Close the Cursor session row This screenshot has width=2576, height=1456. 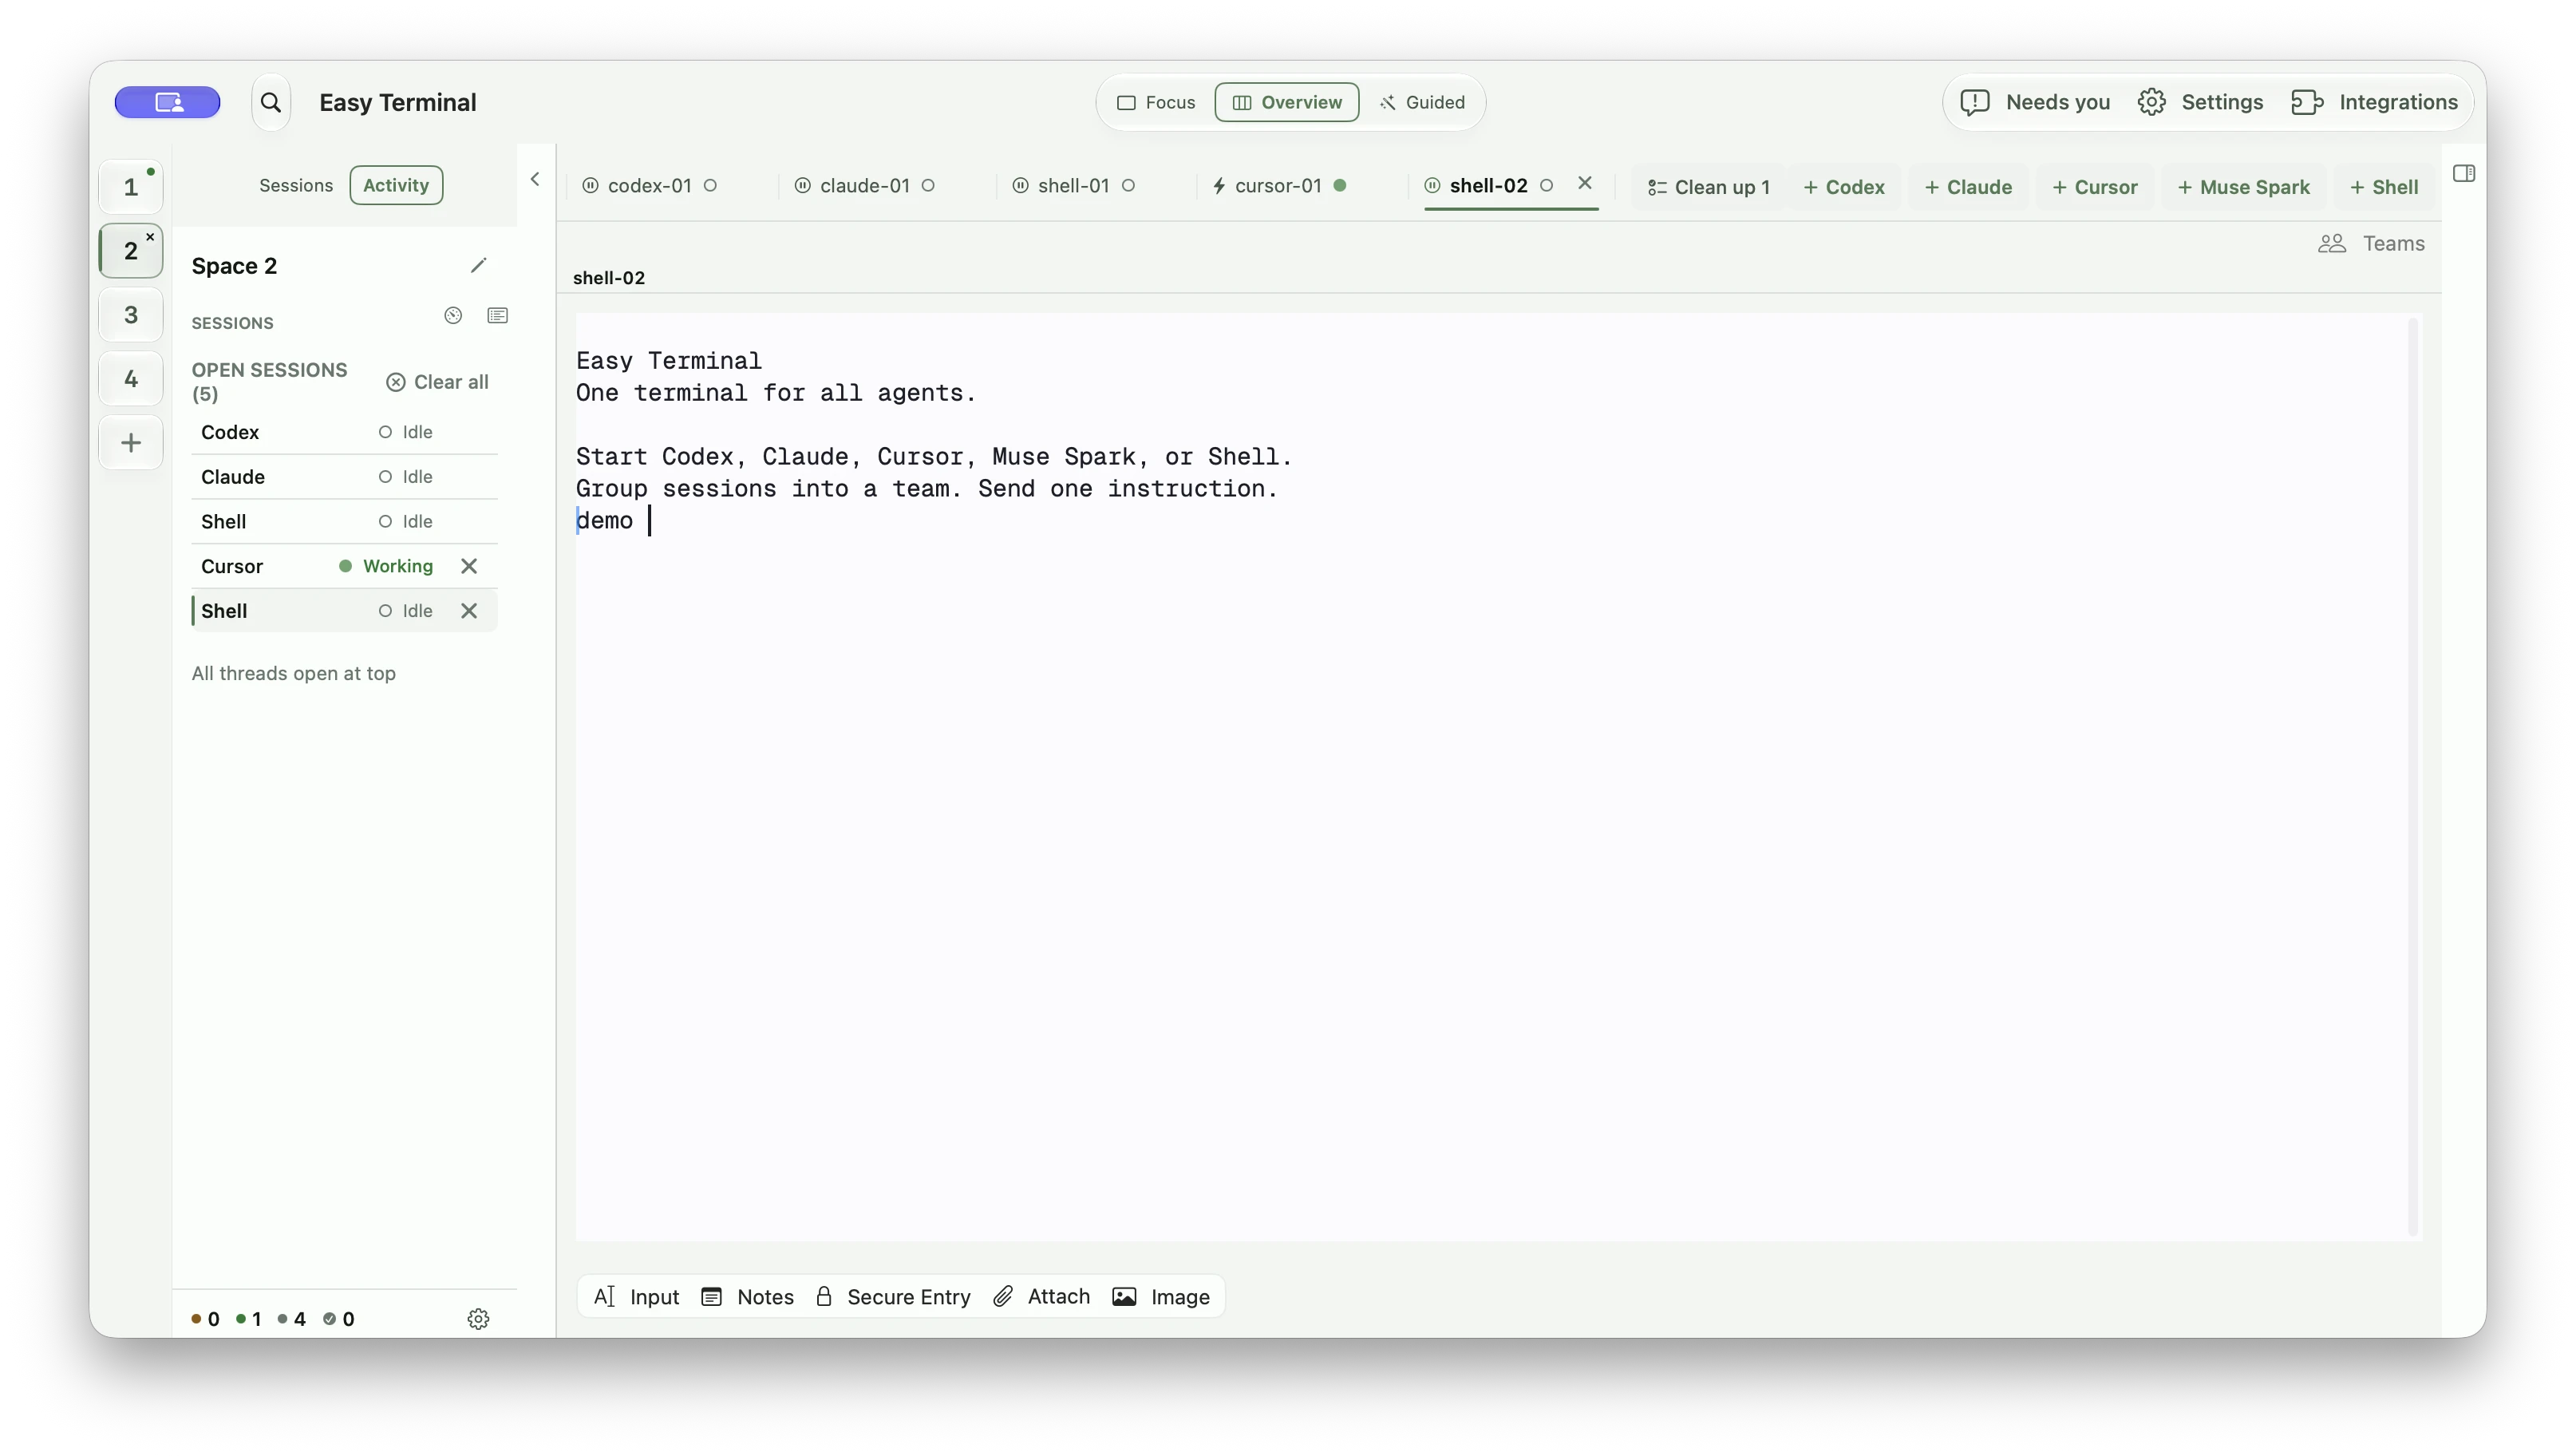click(x=469, y=566)
